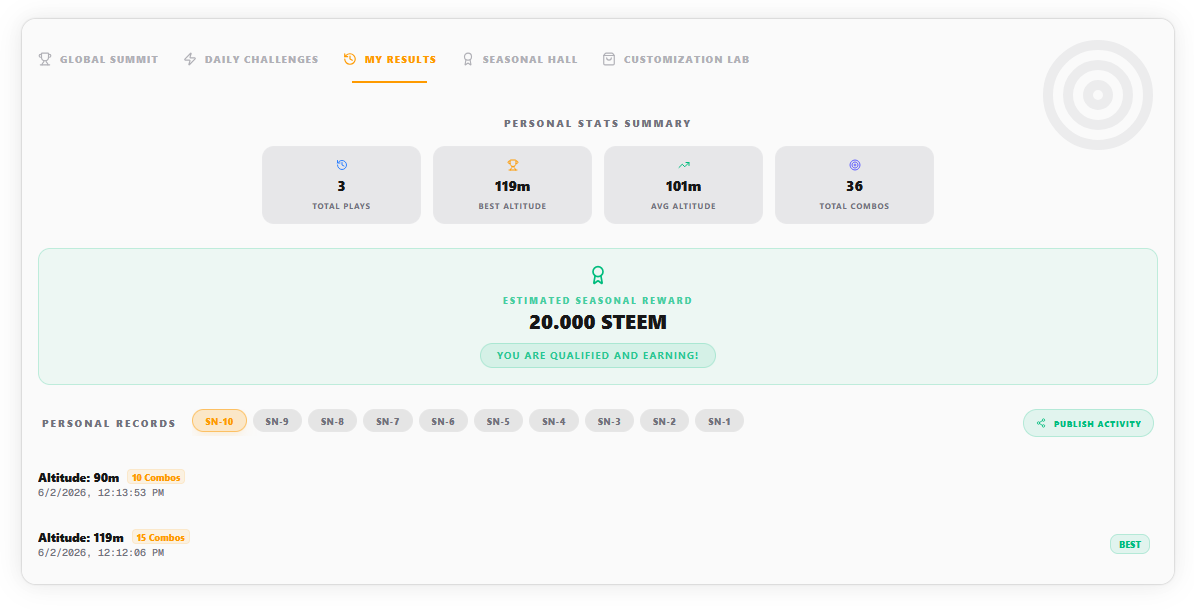Open the Global Summit tab

pyautogui.click(x=98, y=59)
